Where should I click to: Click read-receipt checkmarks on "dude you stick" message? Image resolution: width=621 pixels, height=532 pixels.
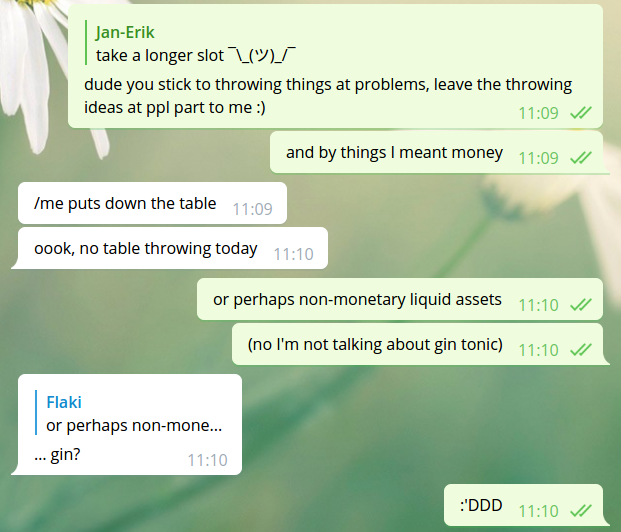coord(580,113)
